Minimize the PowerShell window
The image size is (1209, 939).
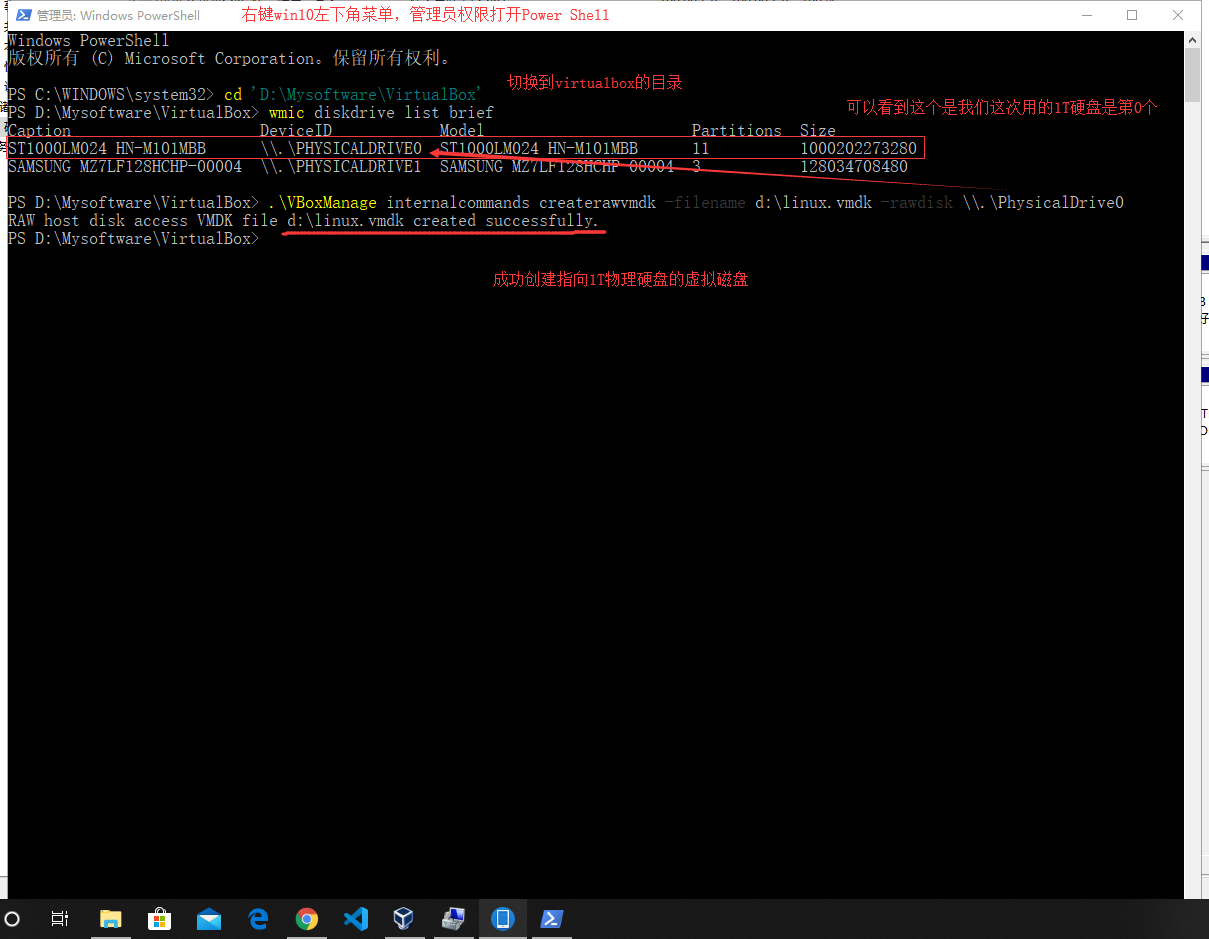pyautogui.click(x=1085, y=15)
